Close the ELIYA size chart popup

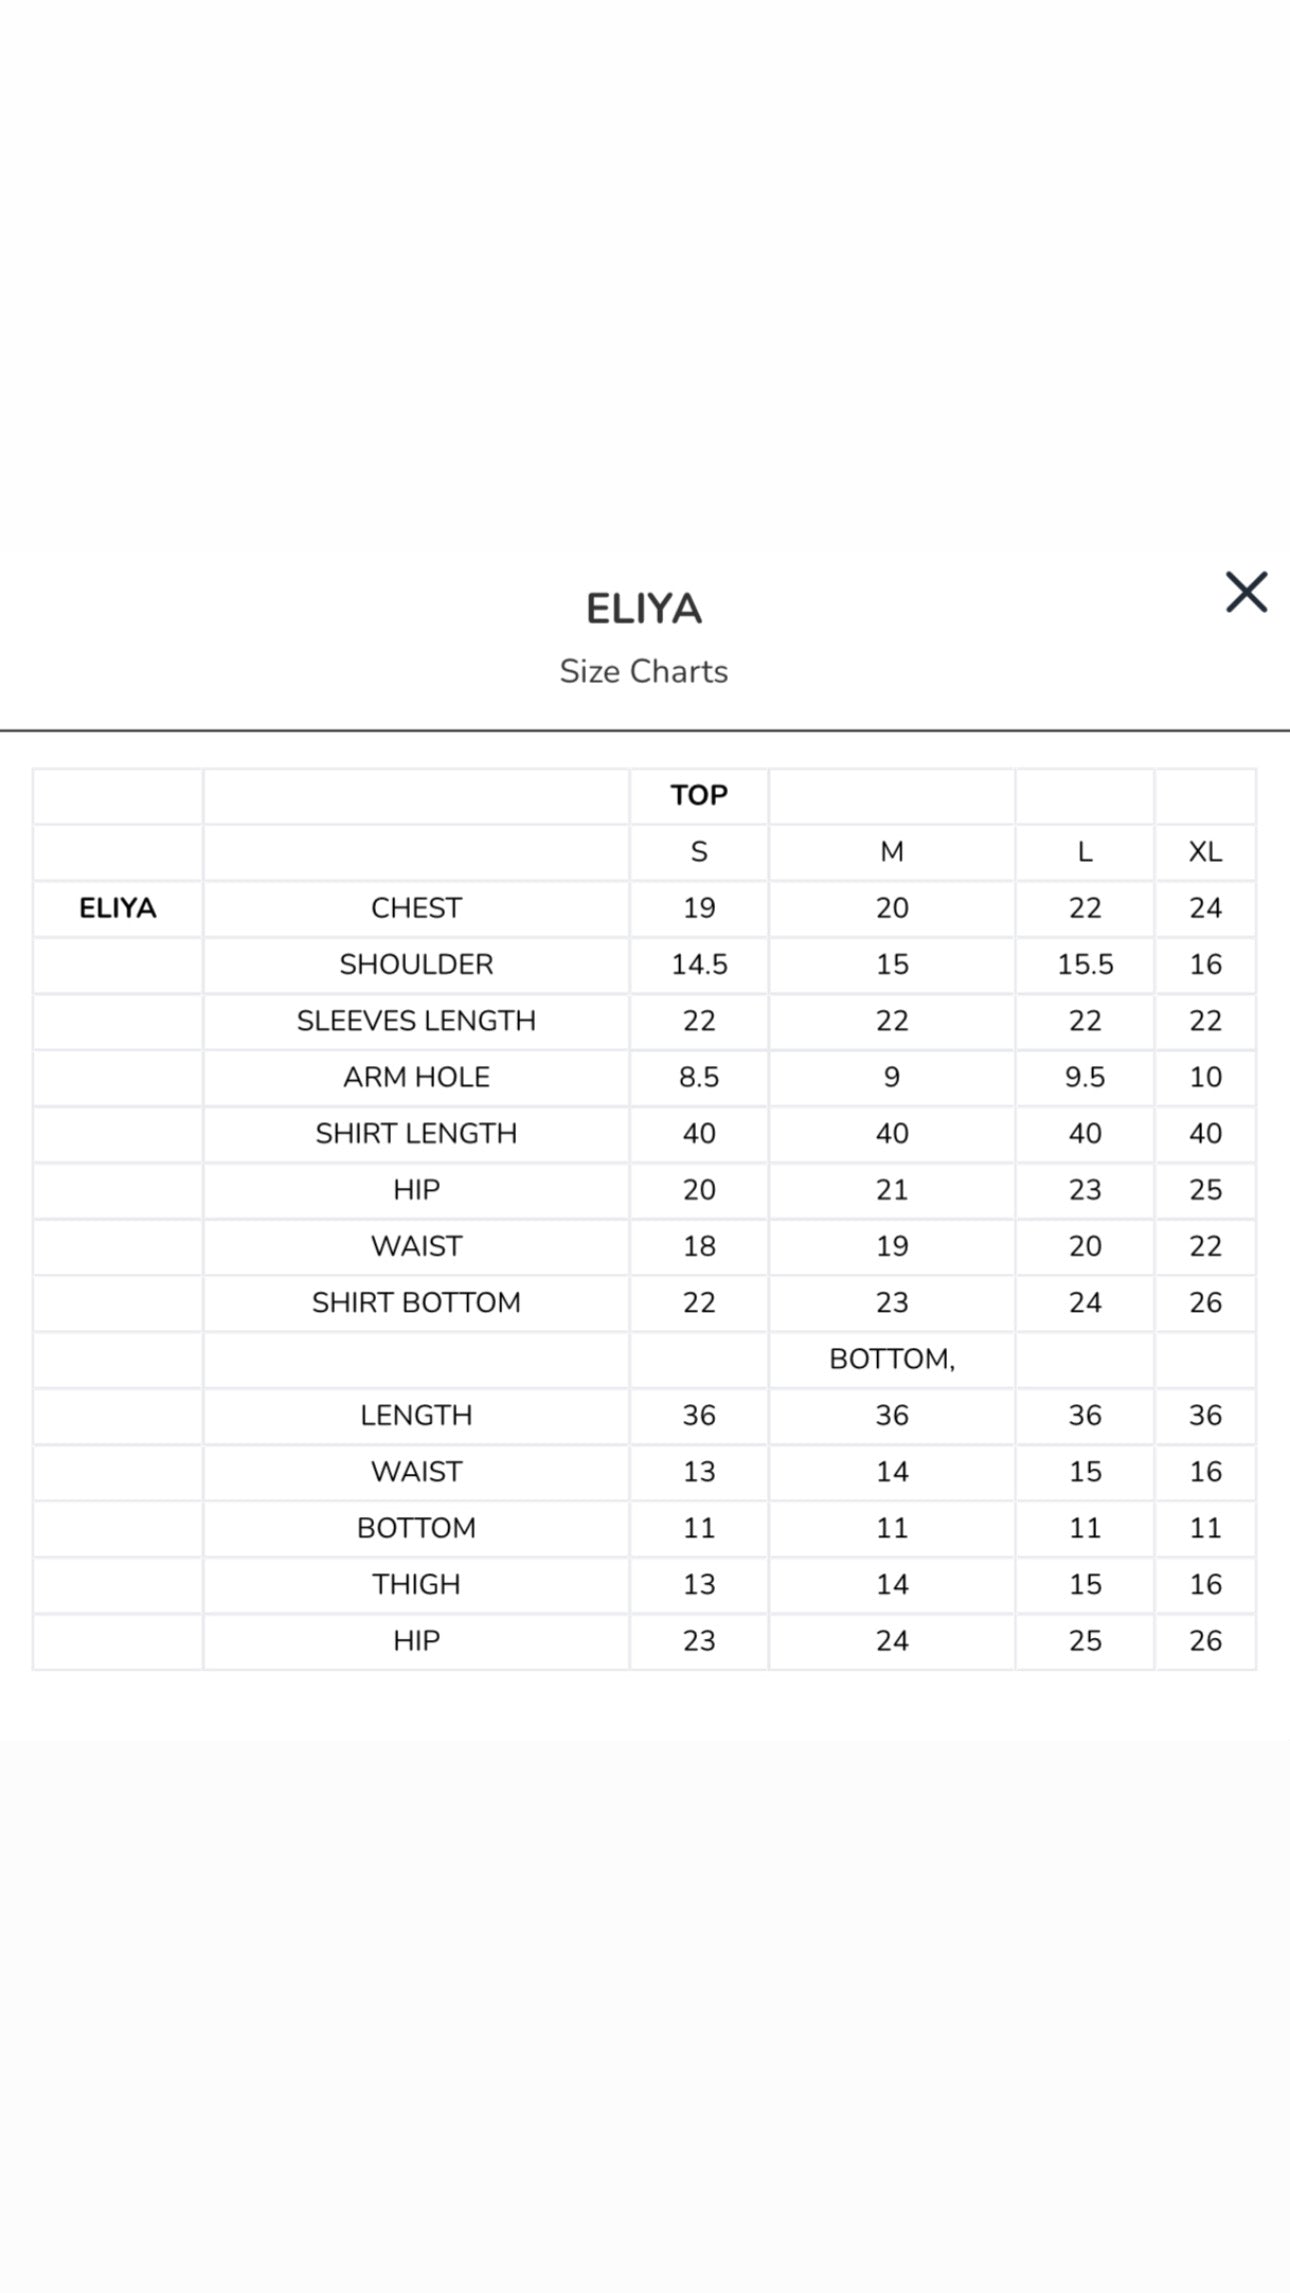(x=1246, y=592)
